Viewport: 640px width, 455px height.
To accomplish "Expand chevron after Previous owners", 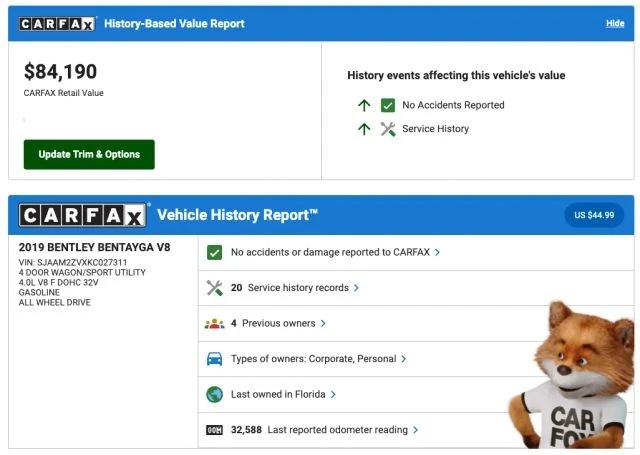I will tap(323, 324).
